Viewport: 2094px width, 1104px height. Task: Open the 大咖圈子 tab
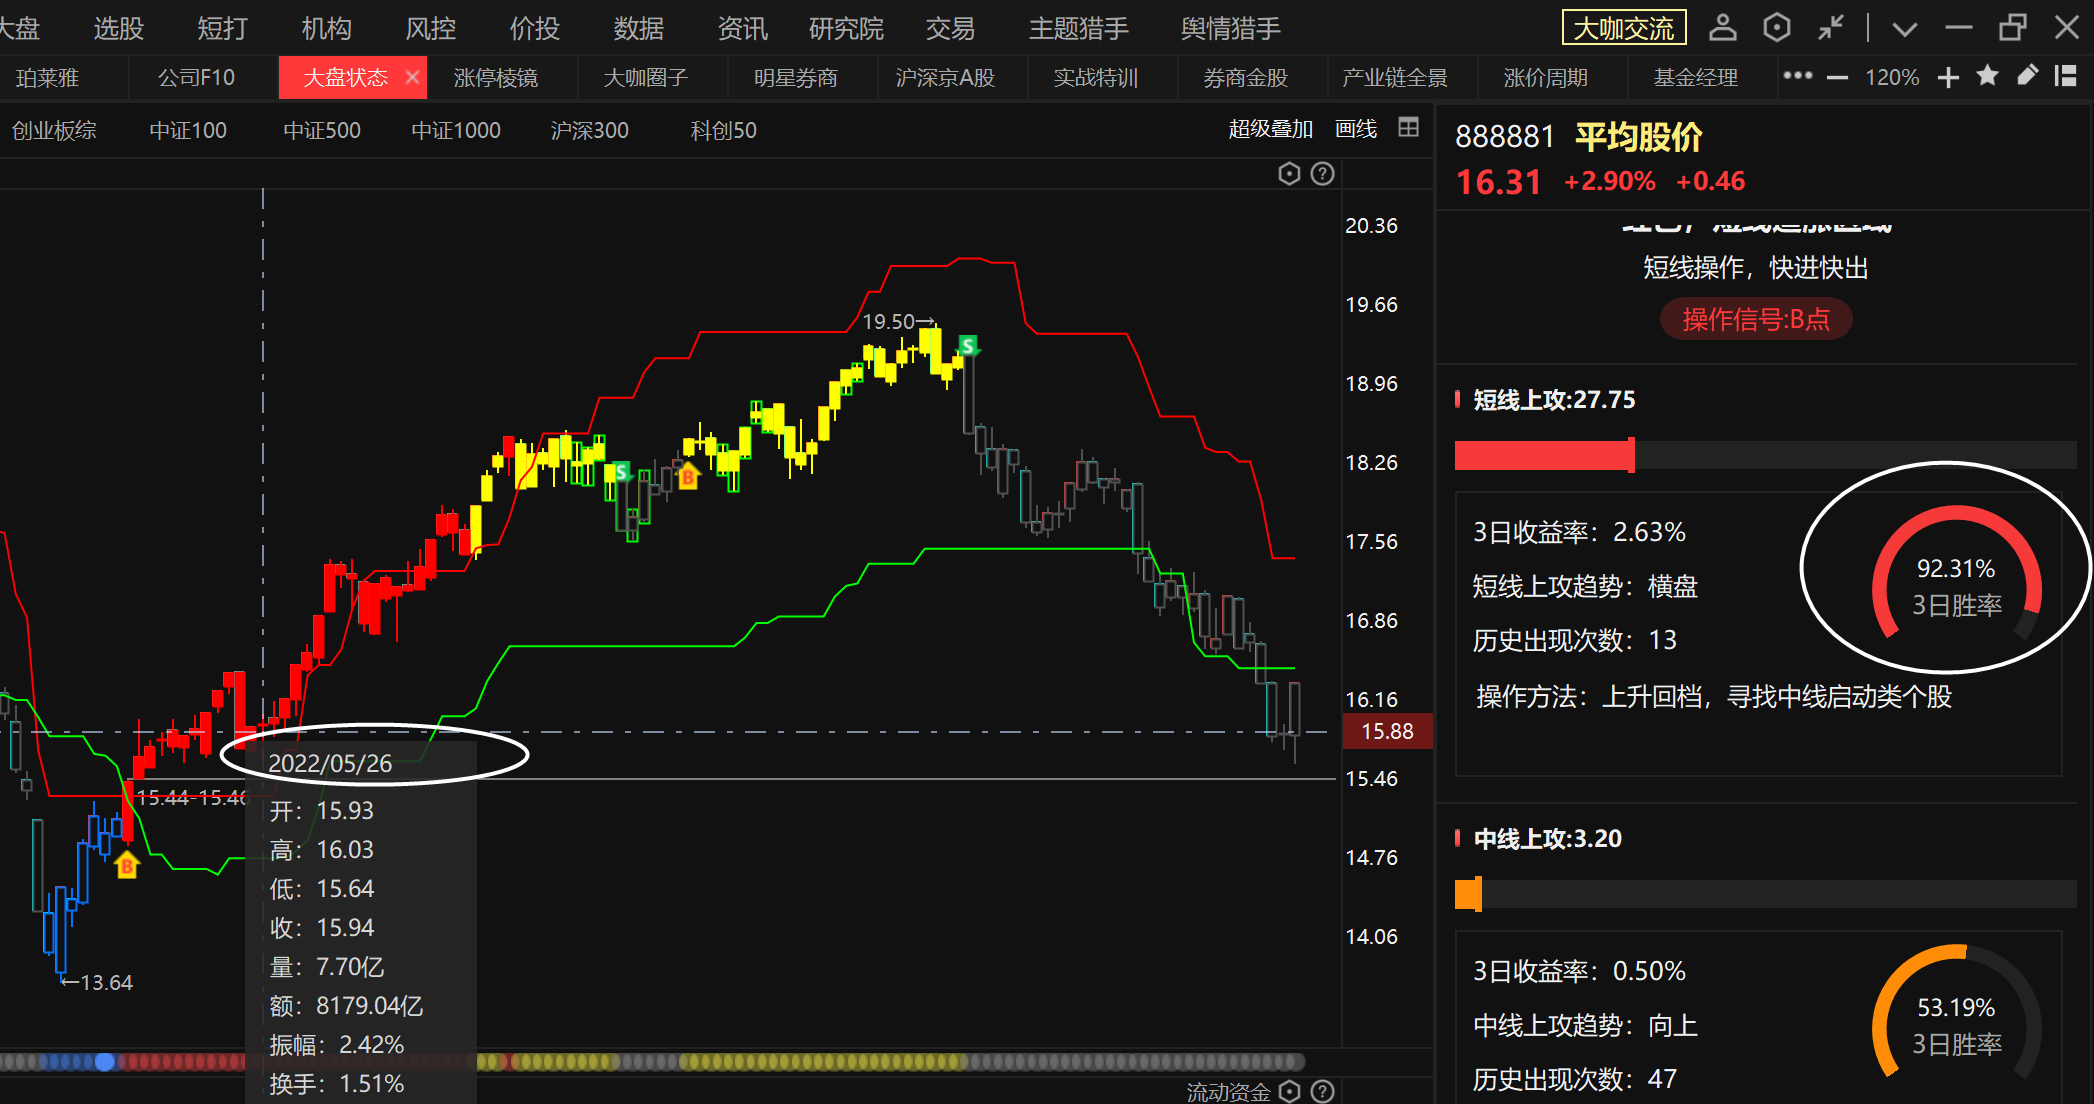(645, 78)
